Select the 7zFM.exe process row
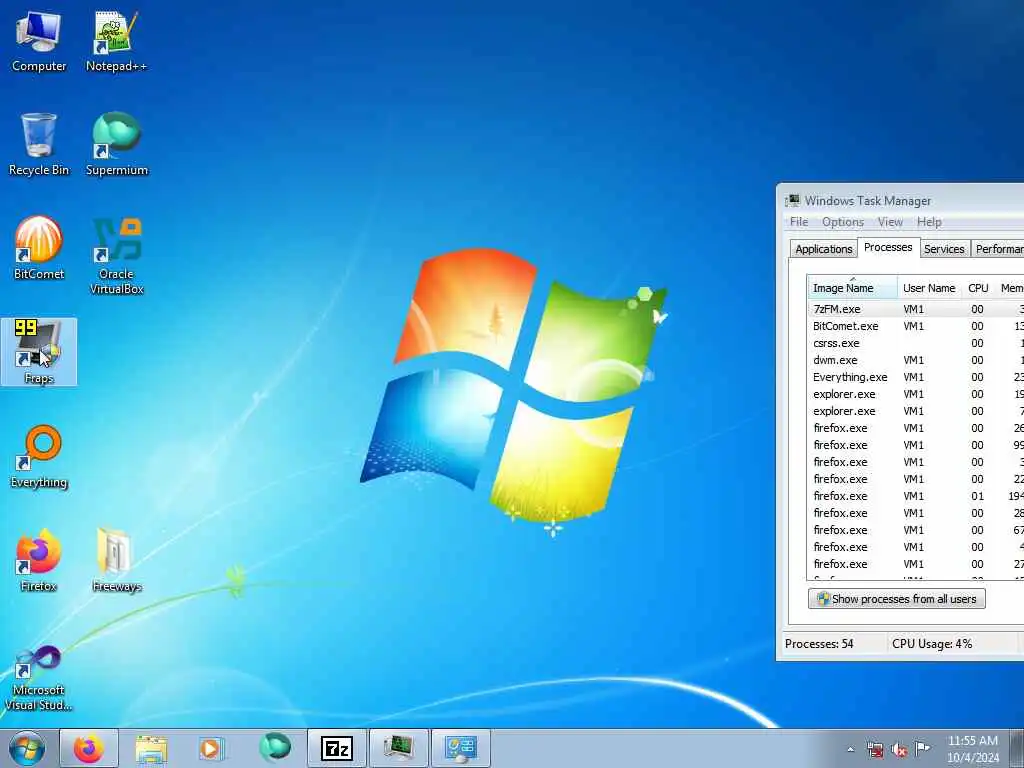 pyautogui.click(x=916, y=309)
